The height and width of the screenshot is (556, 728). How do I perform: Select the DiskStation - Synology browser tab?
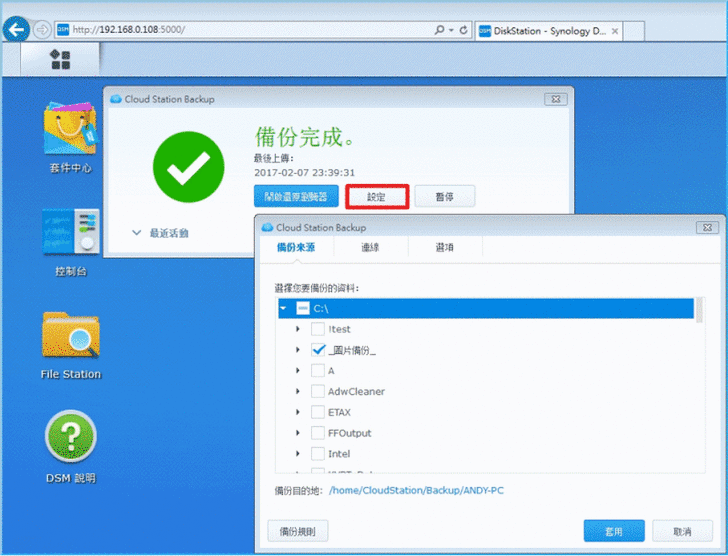coord(549,31)
